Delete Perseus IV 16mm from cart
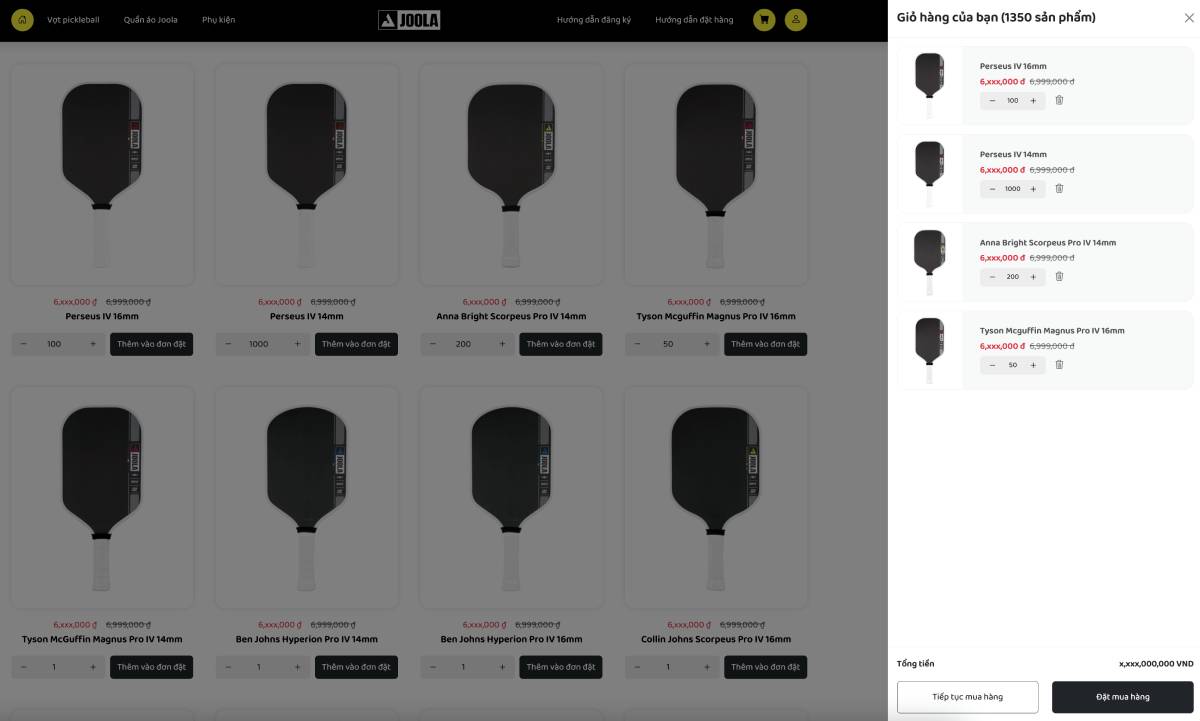 (1059, 100)
